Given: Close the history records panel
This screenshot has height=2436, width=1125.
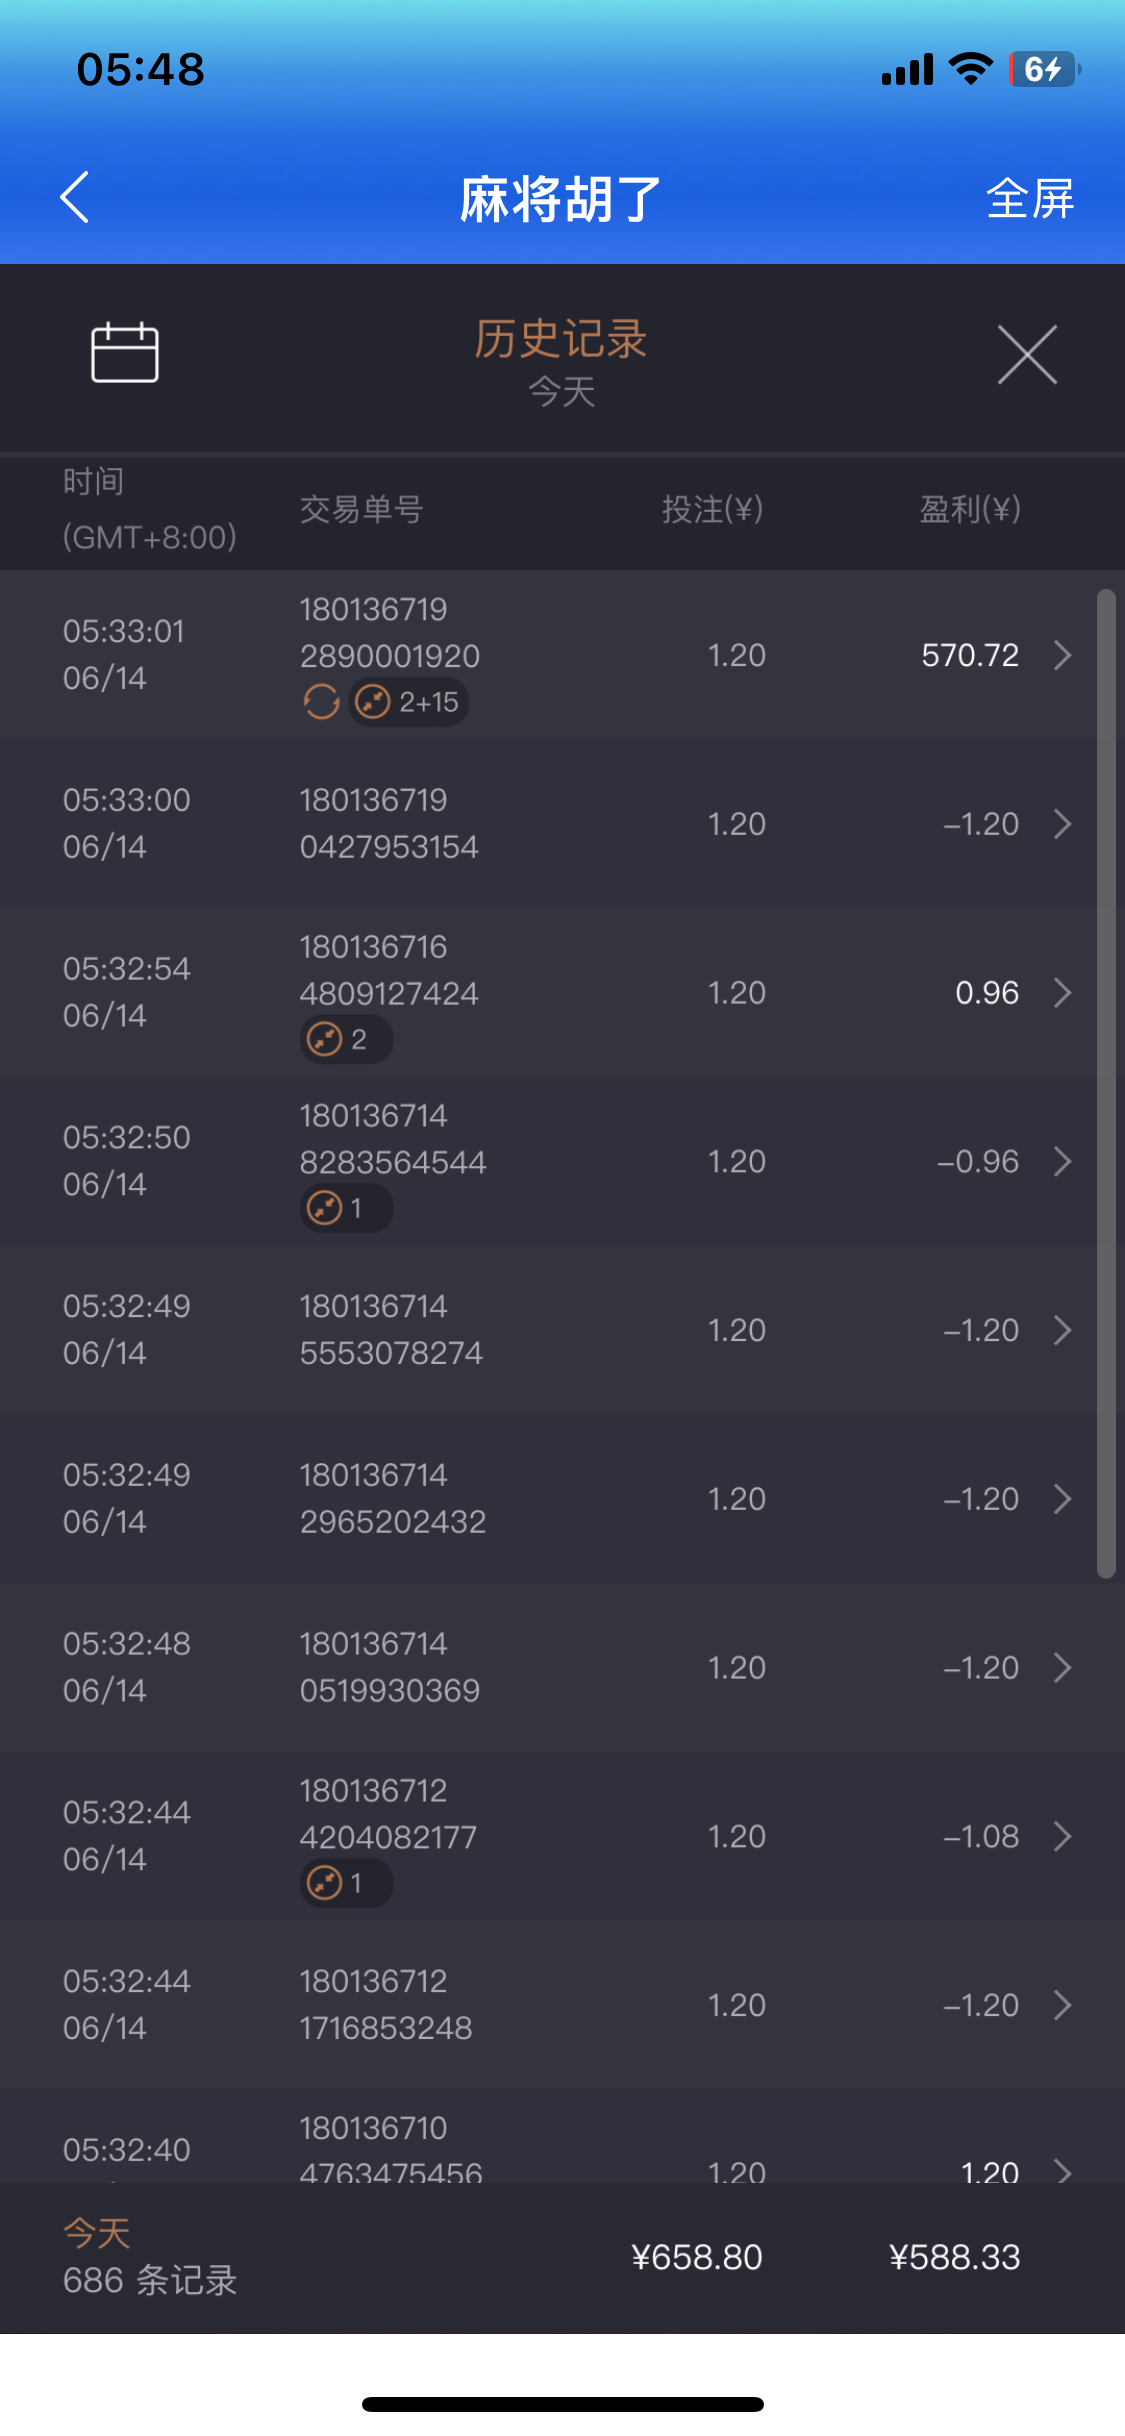Looking at the screenshot, I should pos(1027,354).
